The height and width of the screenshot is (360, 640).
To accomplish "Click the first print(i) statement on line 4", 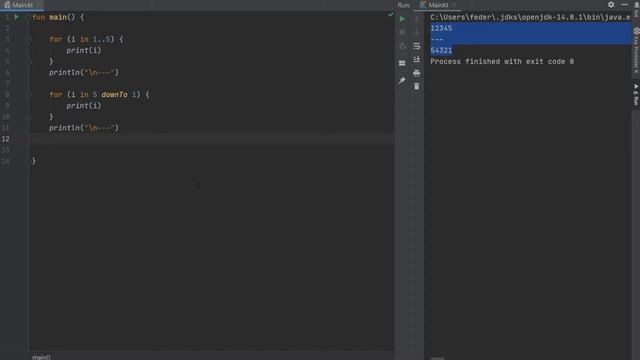I will 84,50.
